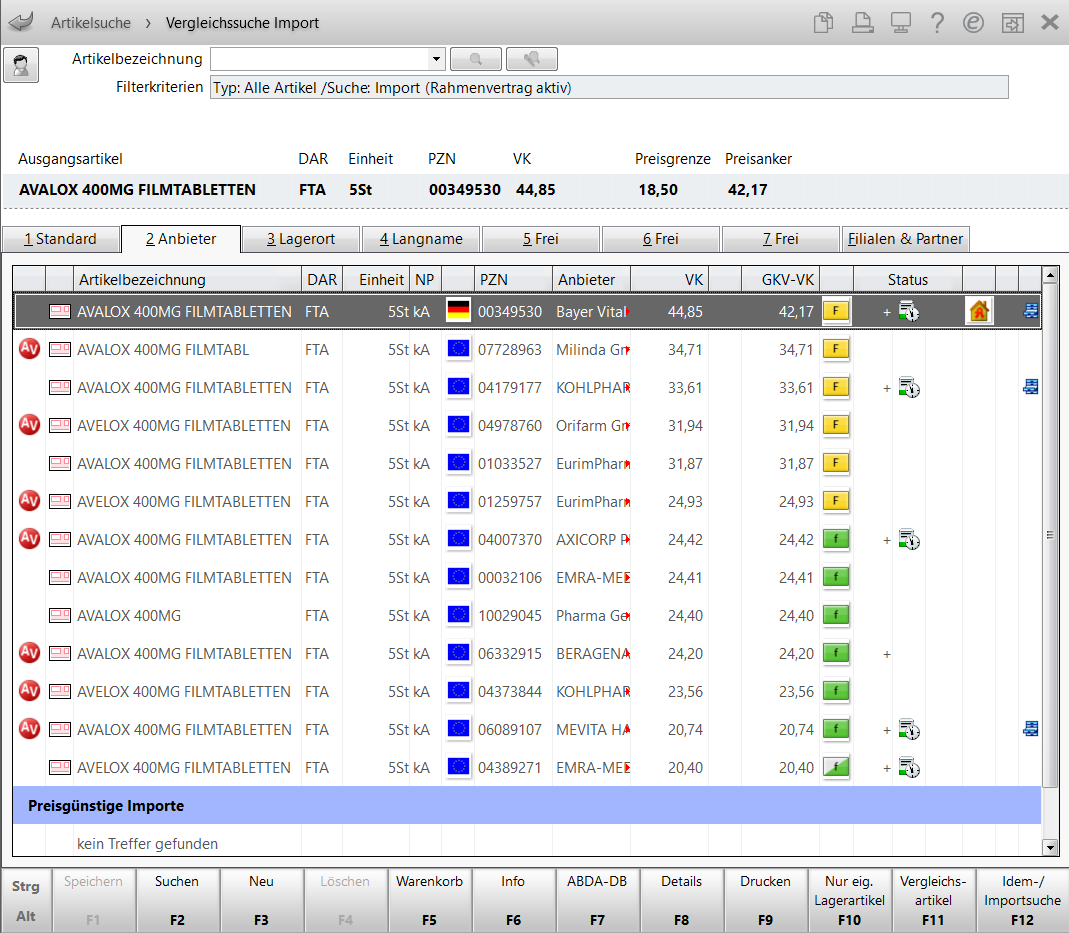Click the MEVITA supplier cell
Image resolution: width=1069 pixels, height=933 pixels.
click(x=592, y=729)
